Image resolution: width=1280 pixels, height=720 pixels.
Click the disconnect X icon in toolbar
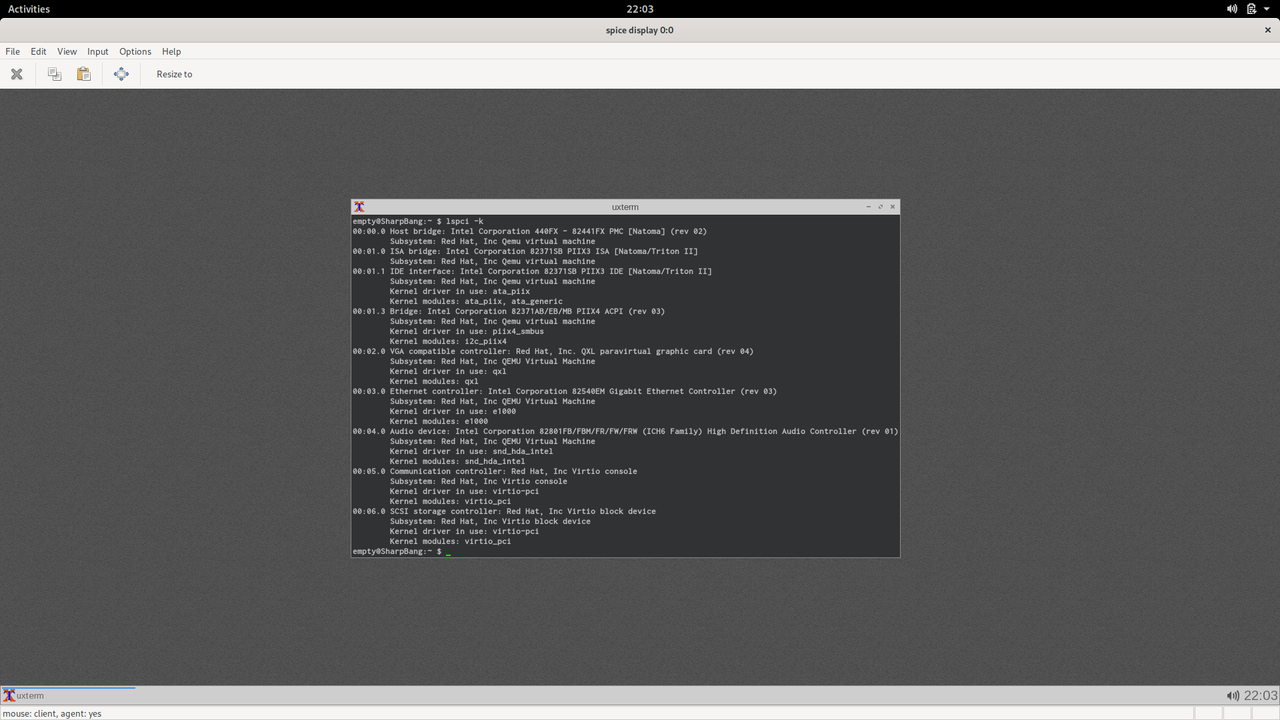17,74
